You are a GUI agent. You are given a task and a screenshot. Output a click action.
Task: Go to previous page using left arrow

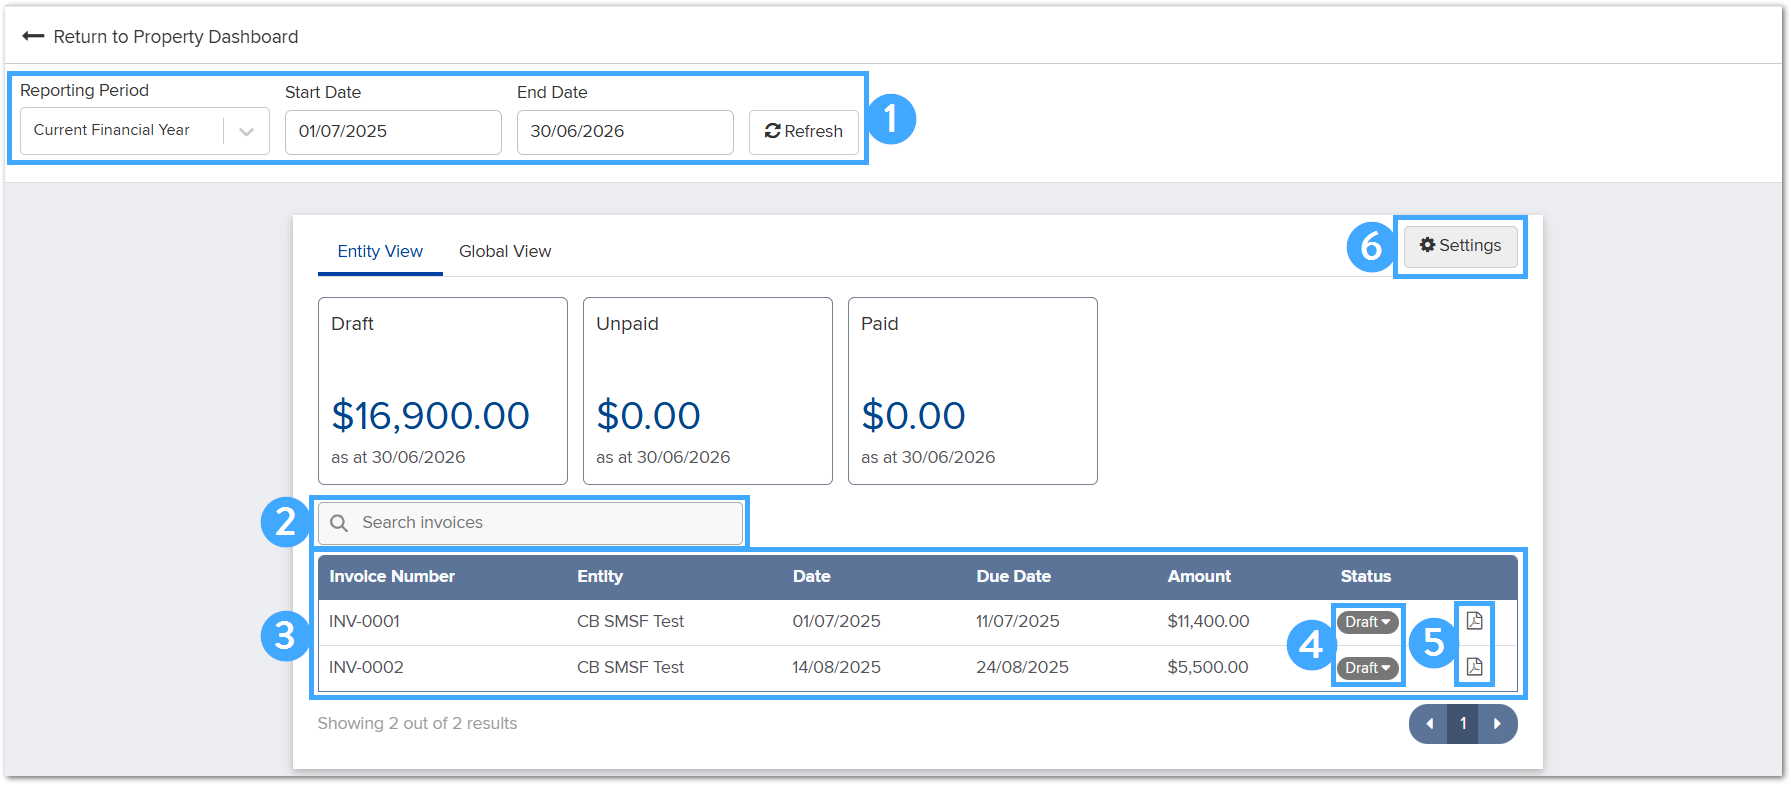point(1429,724)
